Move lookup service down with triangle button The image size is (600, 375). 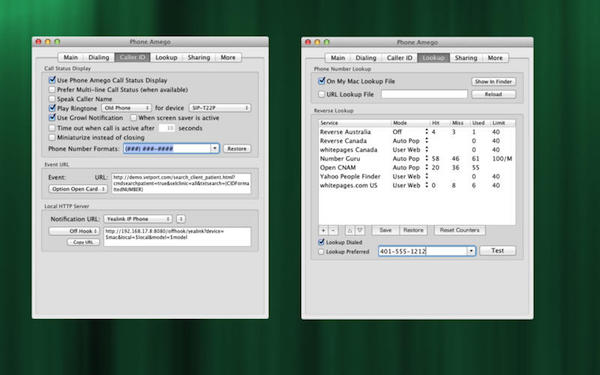[360, 230]
